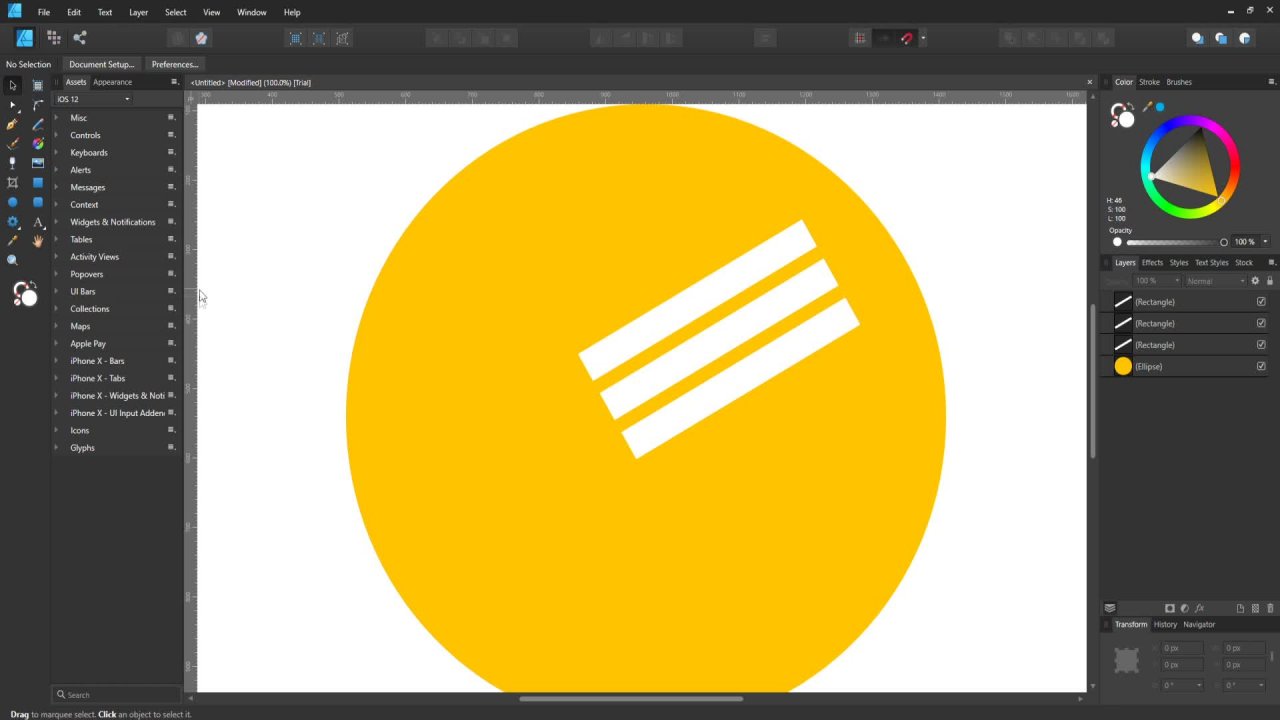Open the opacity percentage dropdown

(1265, 242)
